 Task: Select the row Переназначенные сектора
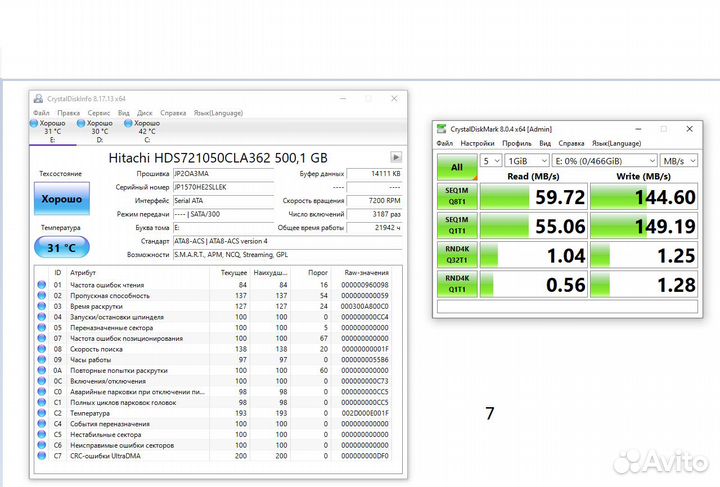pyautogui.click(x=214, y=327)
